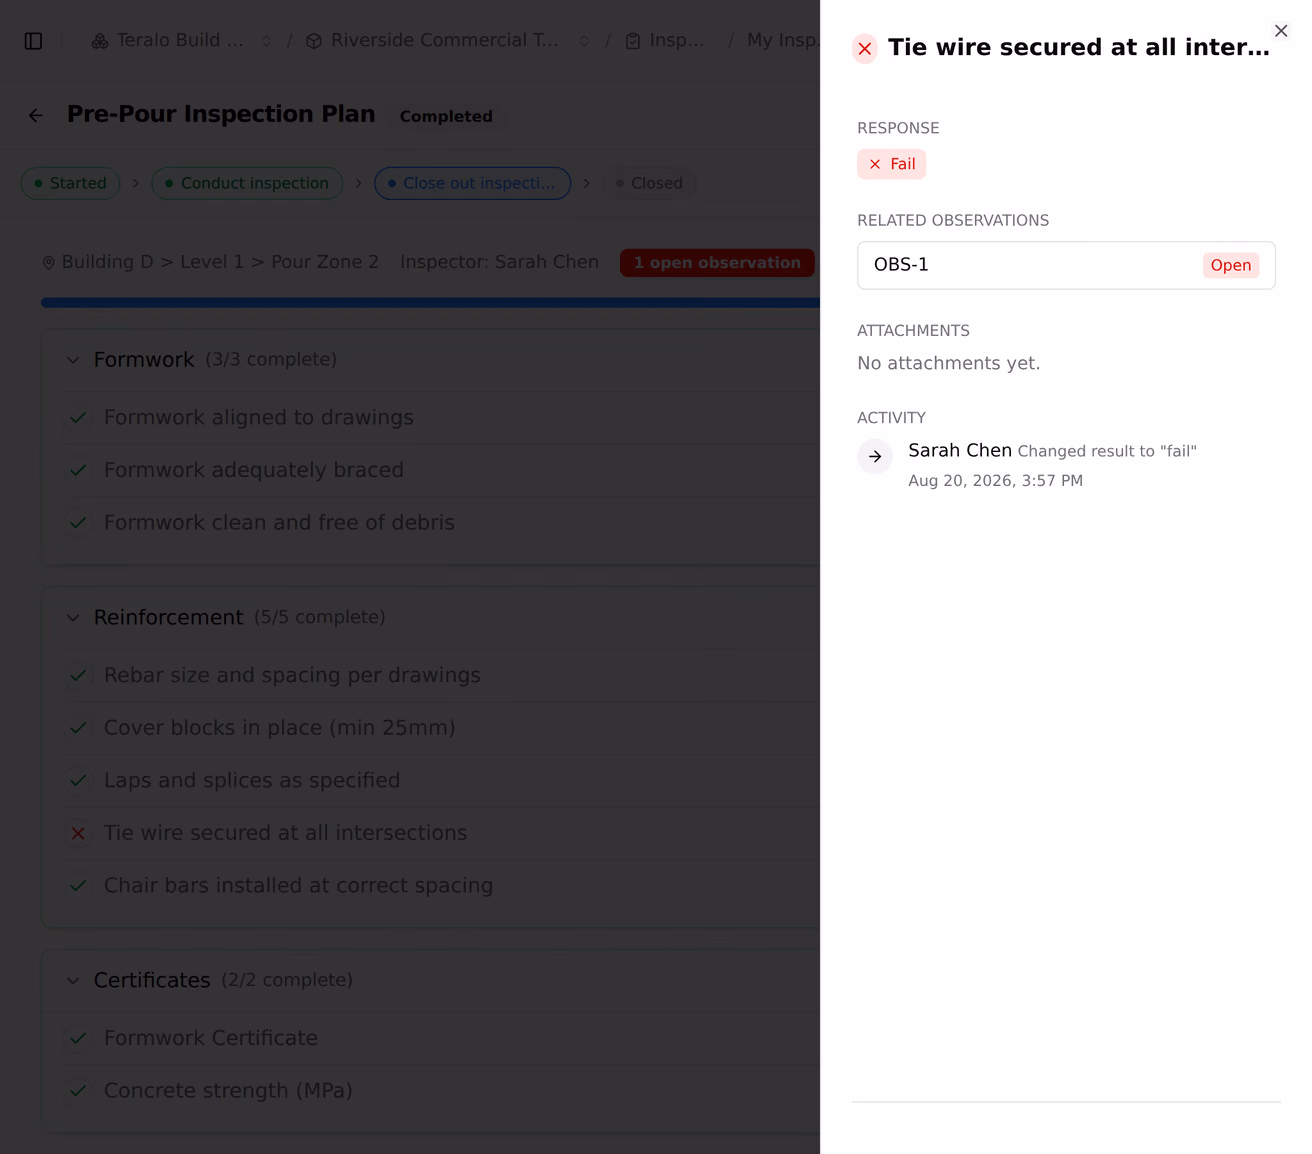The width and height of the screenshot is (1312, 1154).
Task: Click the Reinforcement section heading
Action: tap(168, 618)
